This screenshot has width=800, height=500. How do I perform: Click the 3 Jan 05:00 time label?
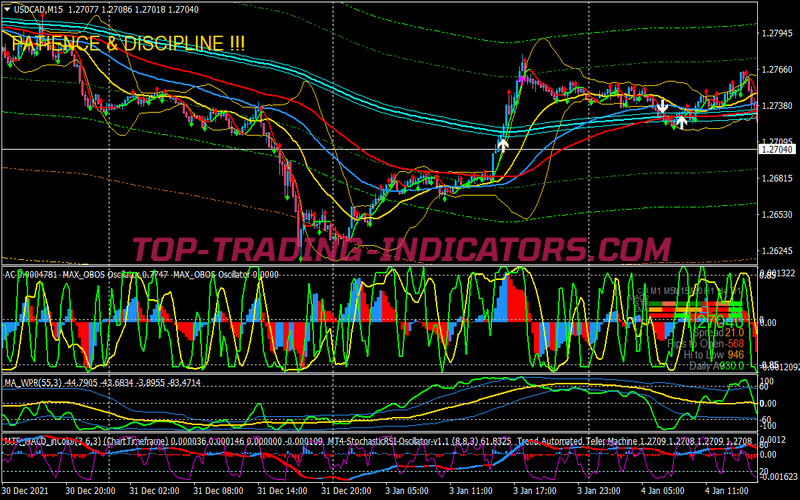(x=408, y=491)
